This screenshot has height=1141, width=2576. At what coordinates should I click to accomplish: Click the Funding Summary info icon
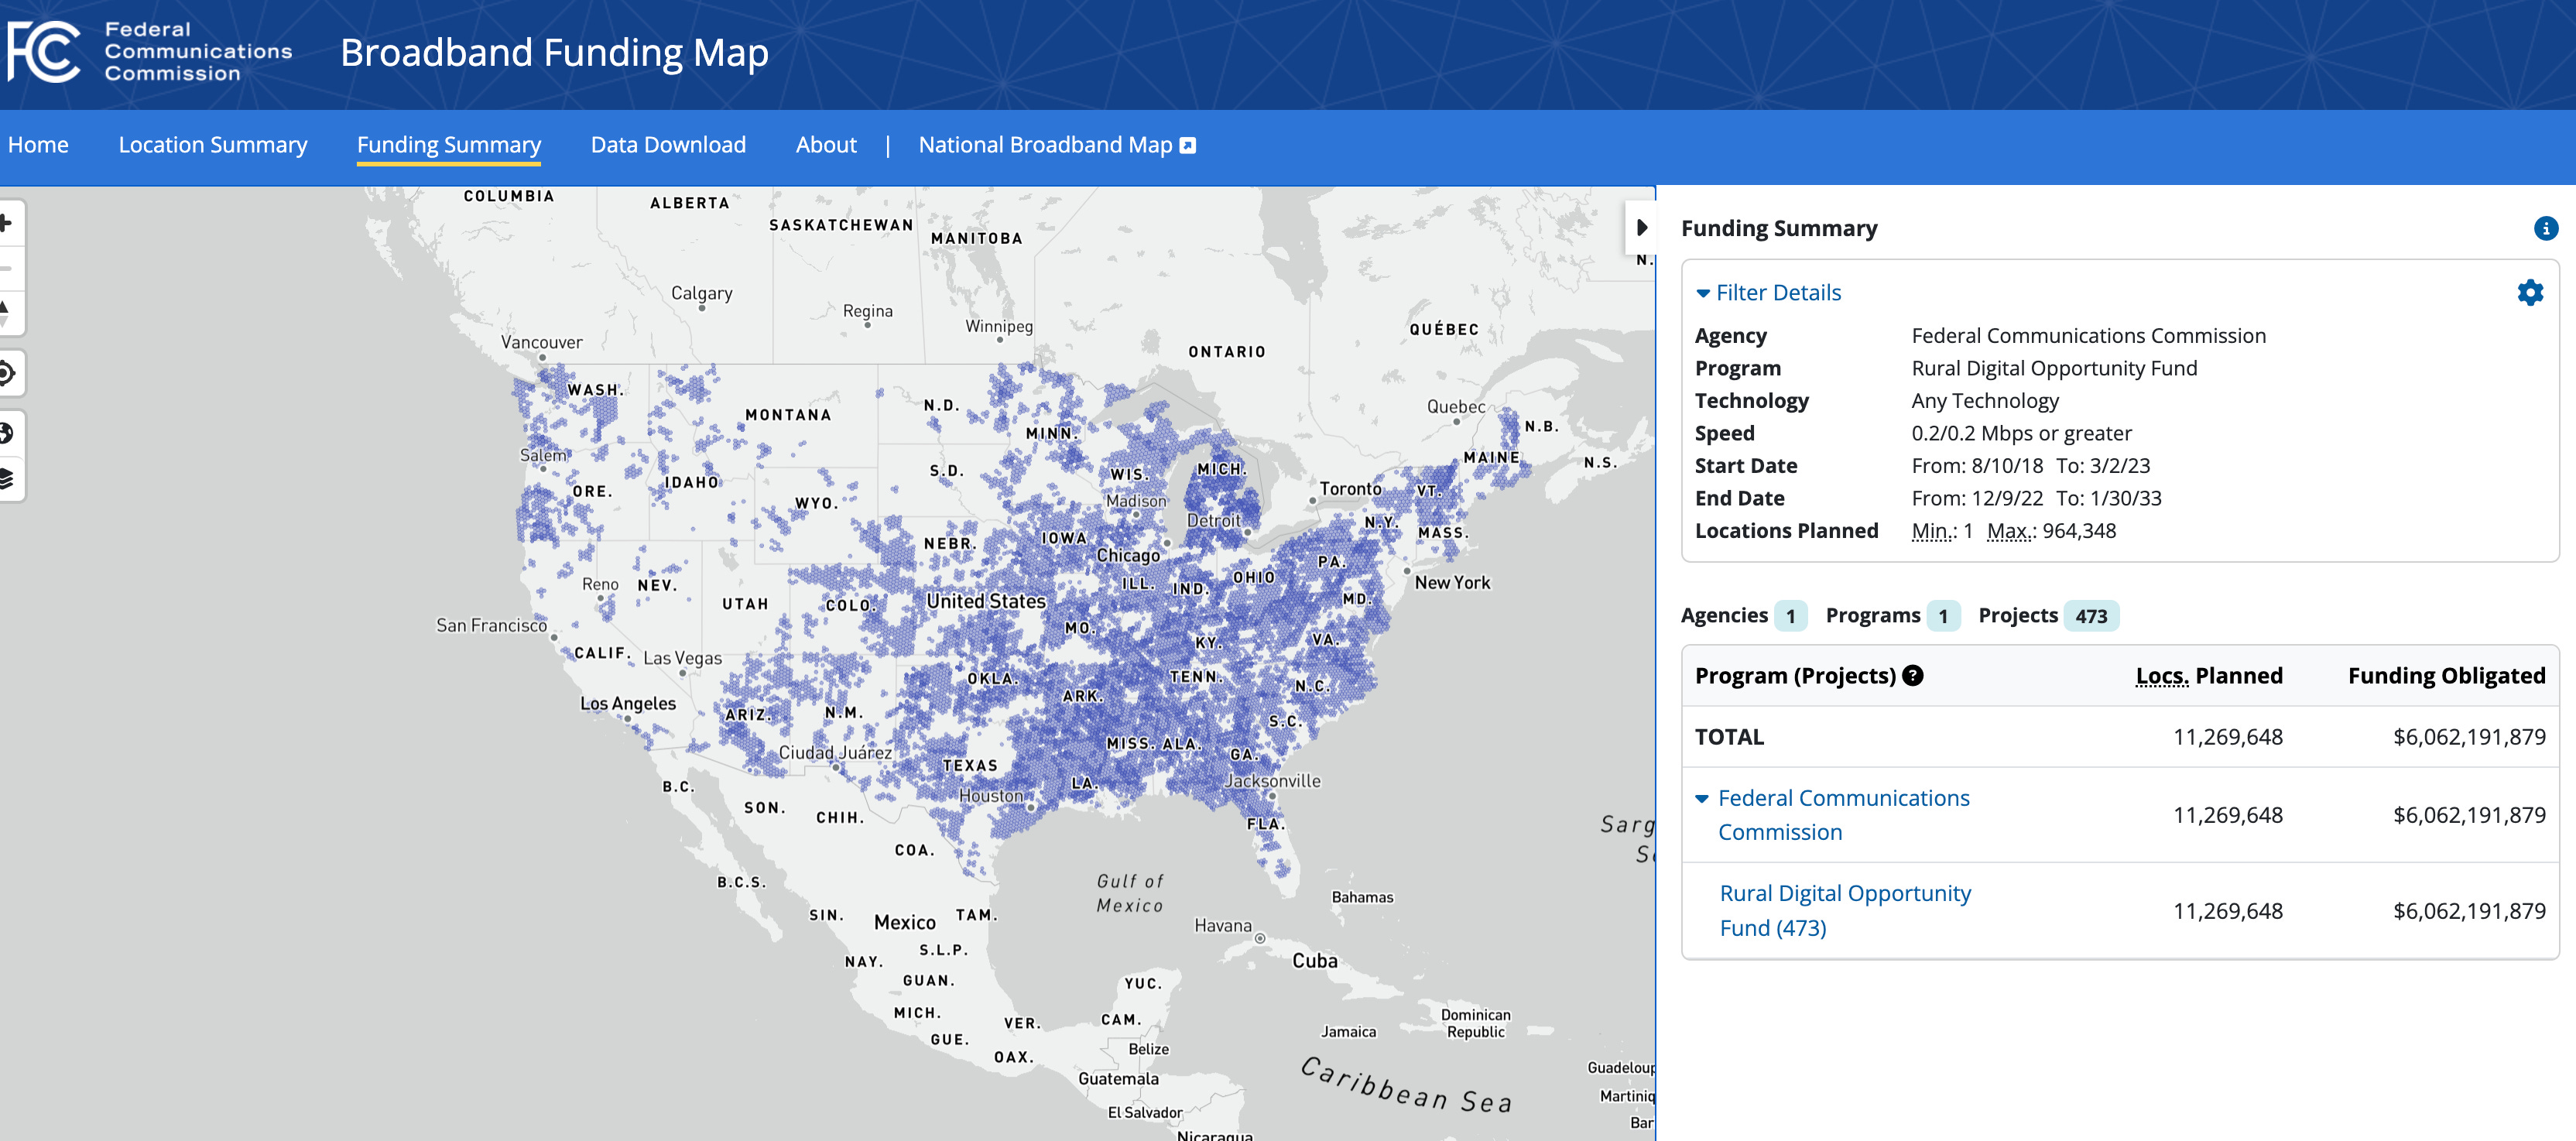[x=2545, y=228]
